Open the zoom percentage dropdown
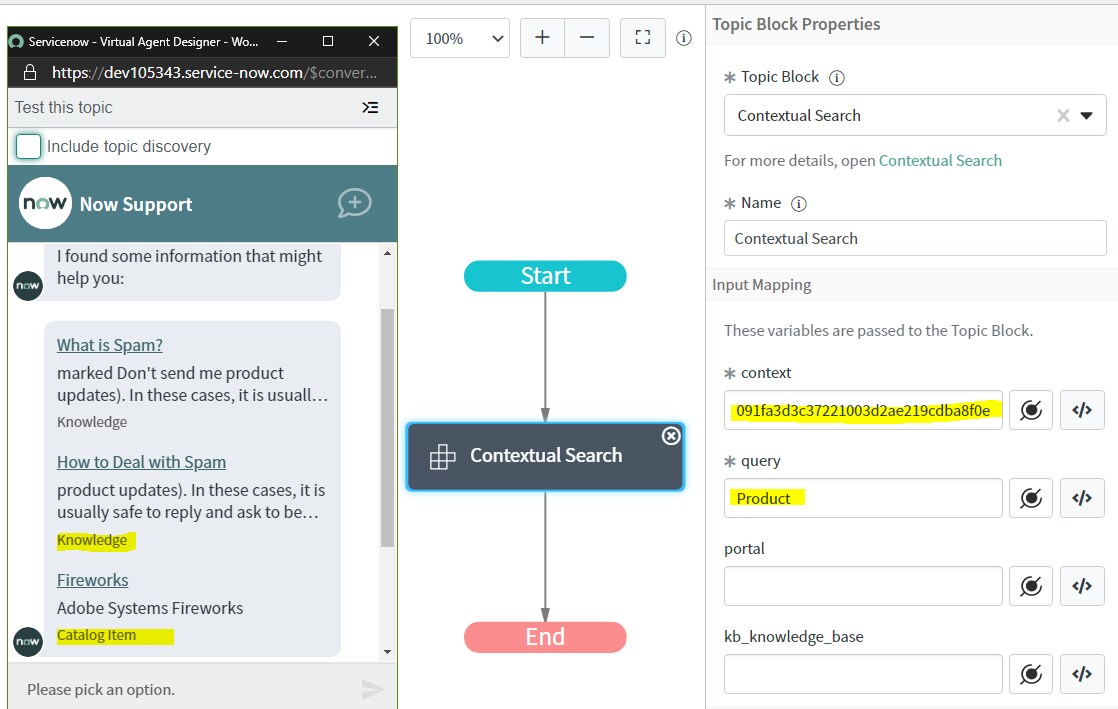The height and width of the screenshot is (709, 1118). click(460, 38)
